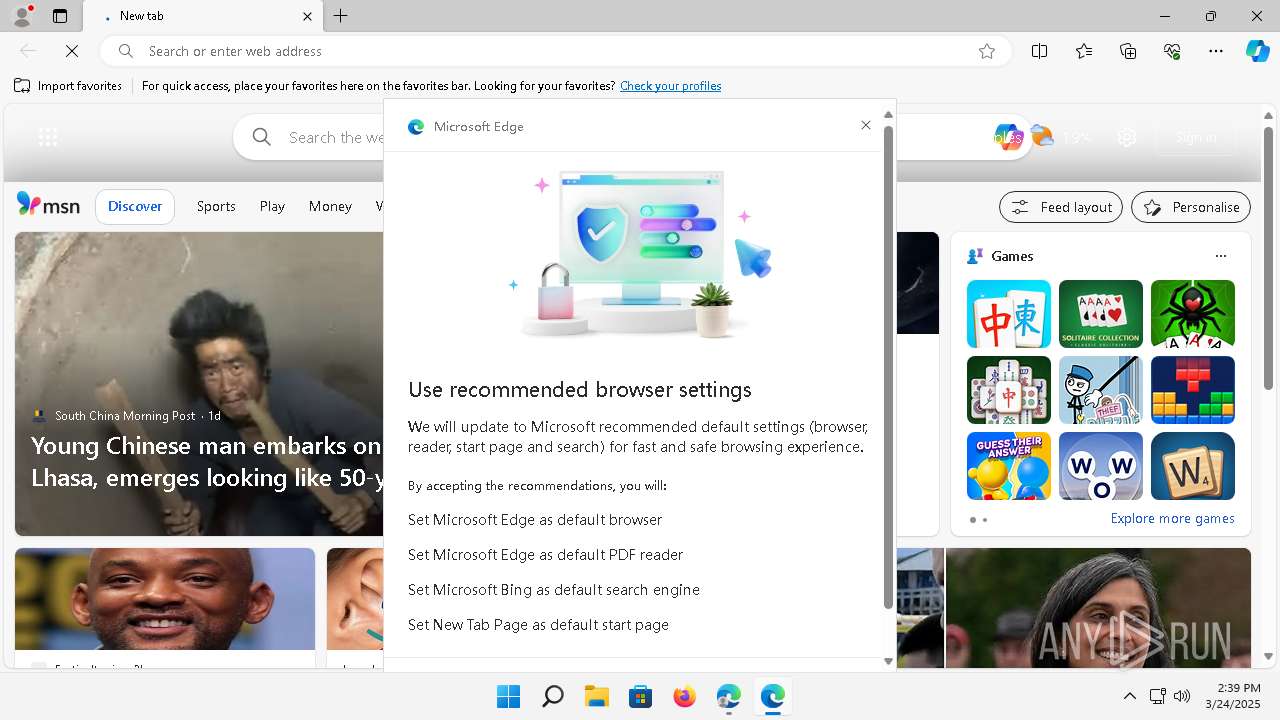Click the msn logo
The height and width of the screenshot is (720, 1280).
pos(48,205)
